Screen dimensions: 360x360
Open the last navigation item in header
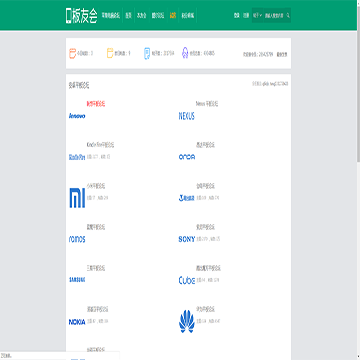(188, 15)
